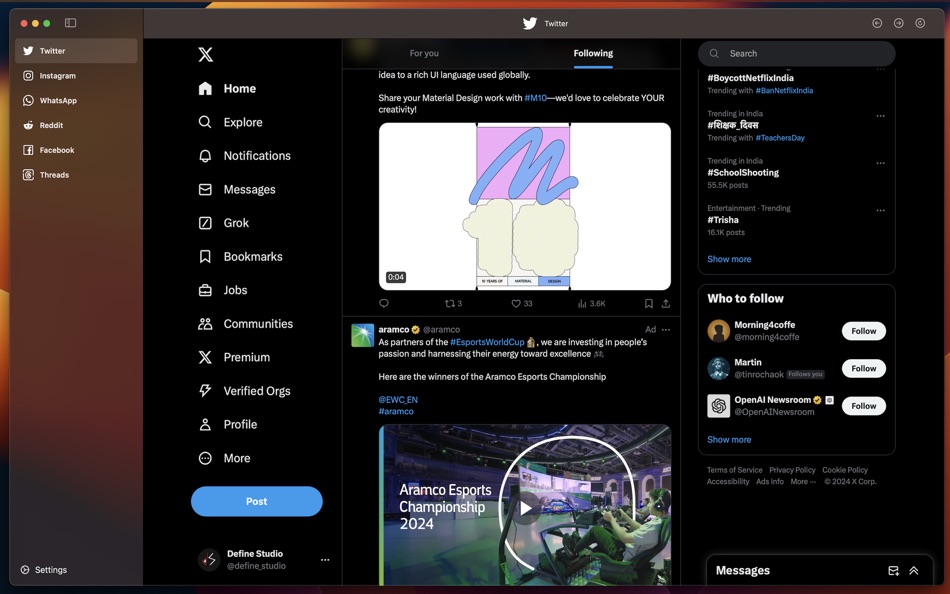
Task: Play the Material Design M10 video
Action: pos(525,207)
